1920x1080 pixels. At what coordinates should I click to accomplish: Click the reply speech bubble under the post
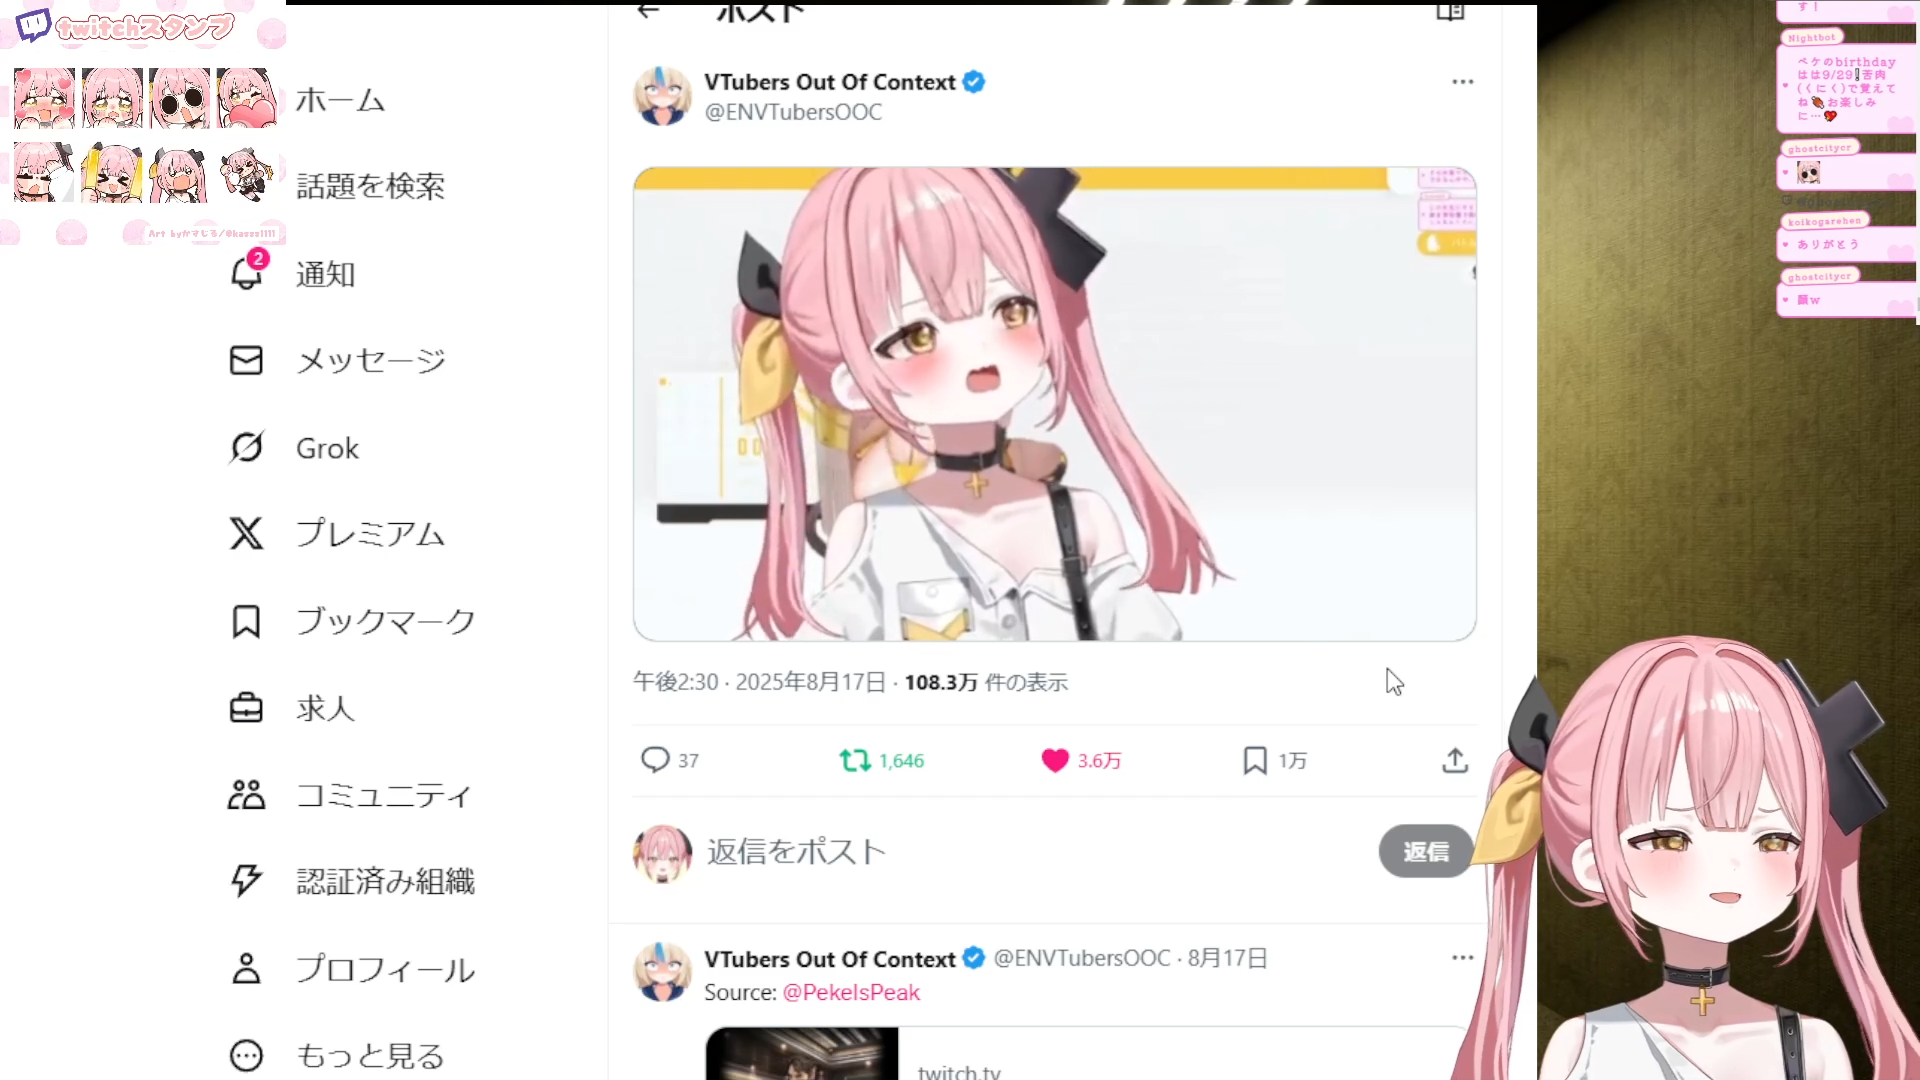click(x=655, y=760)
